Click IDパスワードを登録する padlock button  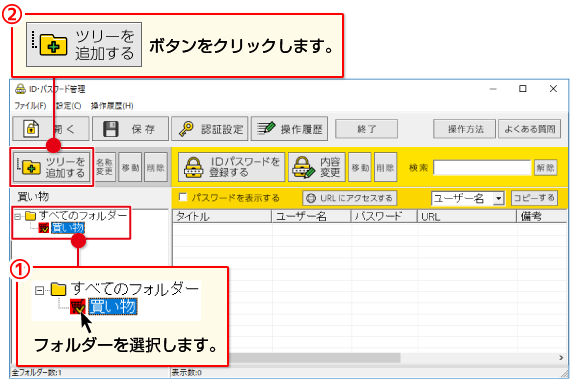click(231, 167)
